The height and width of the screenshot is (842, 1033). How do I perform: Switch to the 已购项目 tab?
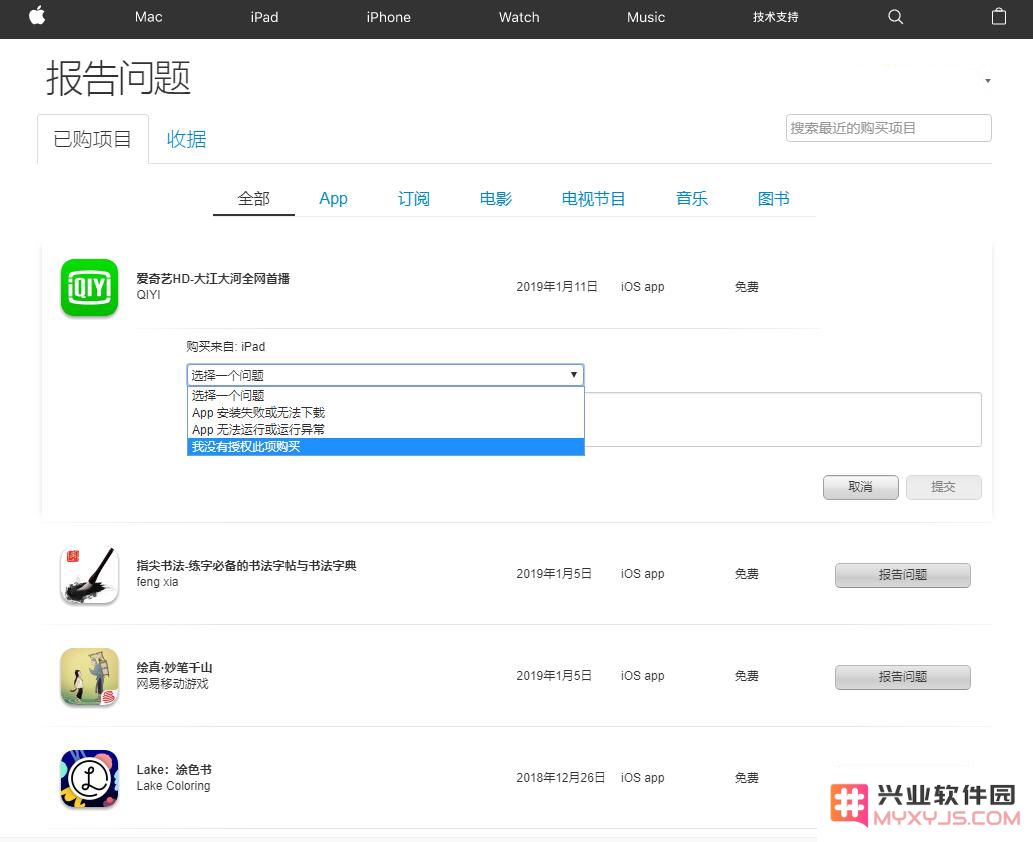pos(93,139)
